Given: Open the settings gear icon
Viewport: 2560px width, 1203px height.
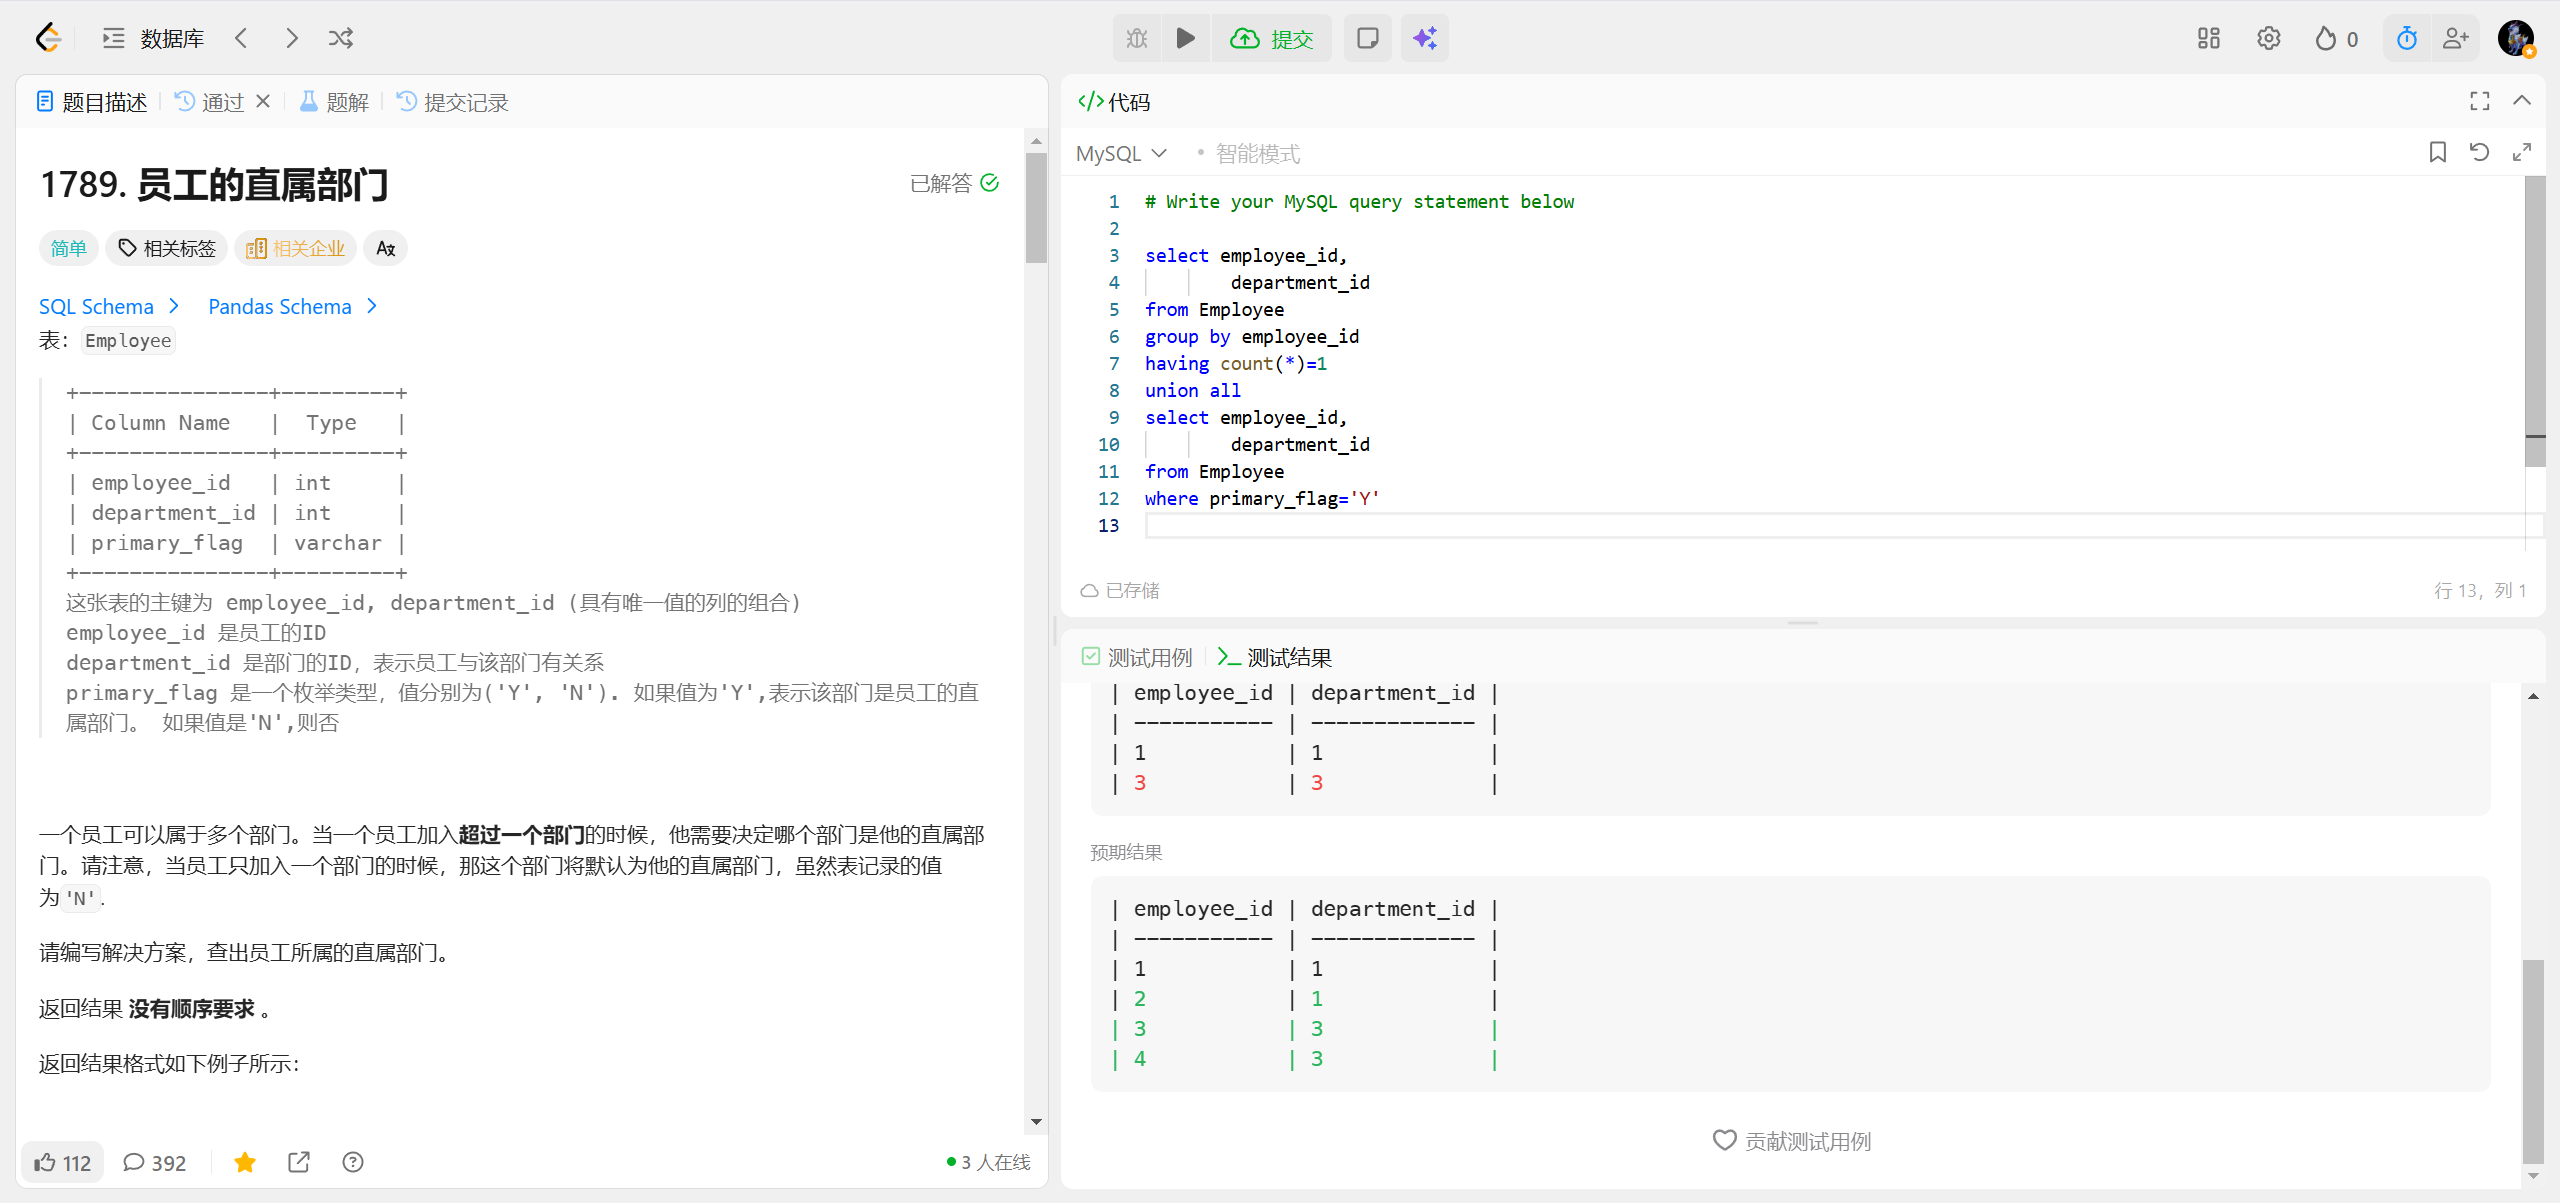Looking at the screenshot, I should [2268, 38].
